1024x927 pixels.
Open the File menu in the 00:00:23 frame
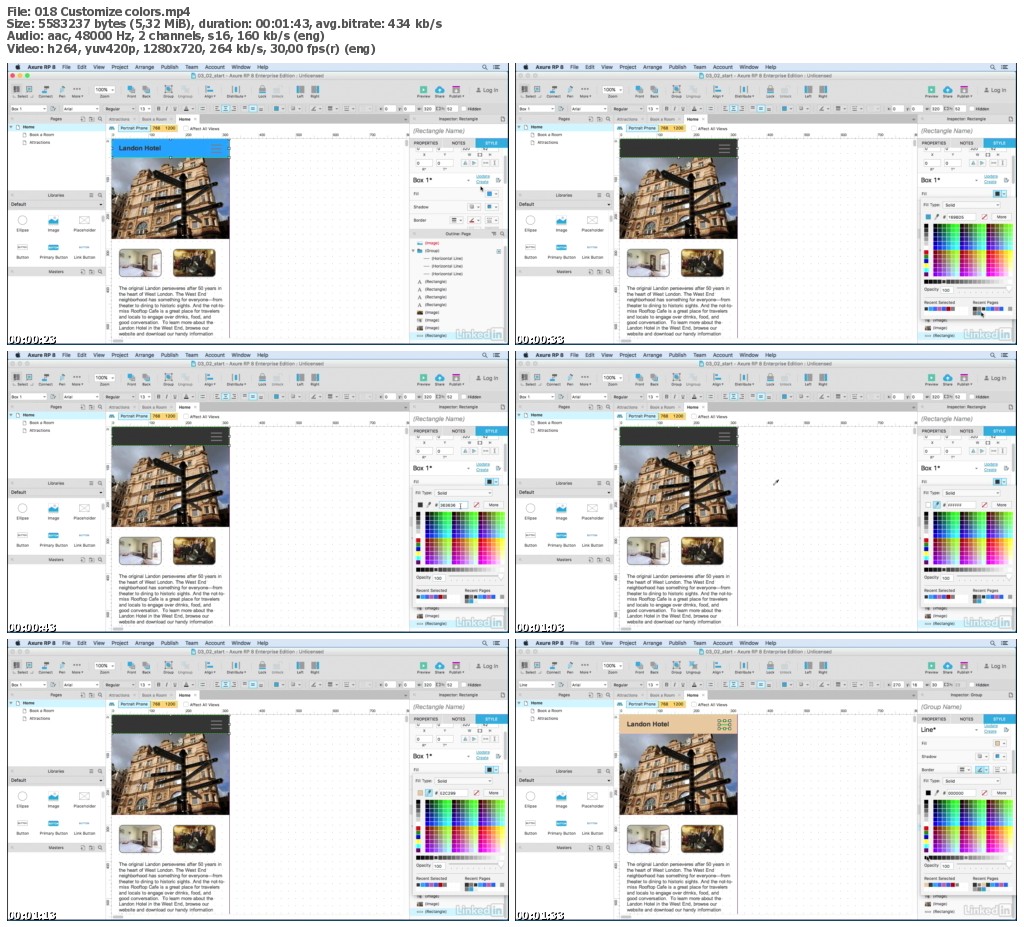66,67
